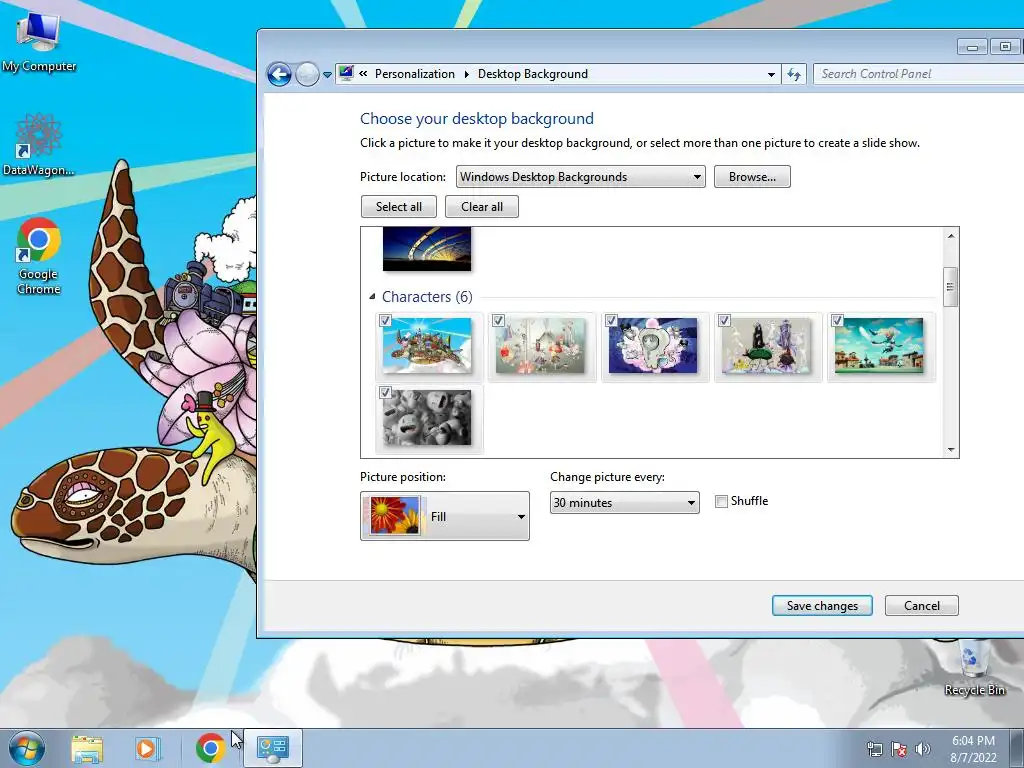Uncheck the flying turtle wallpaper checkbox
1024x768 pixels.
tap(385, 321)
